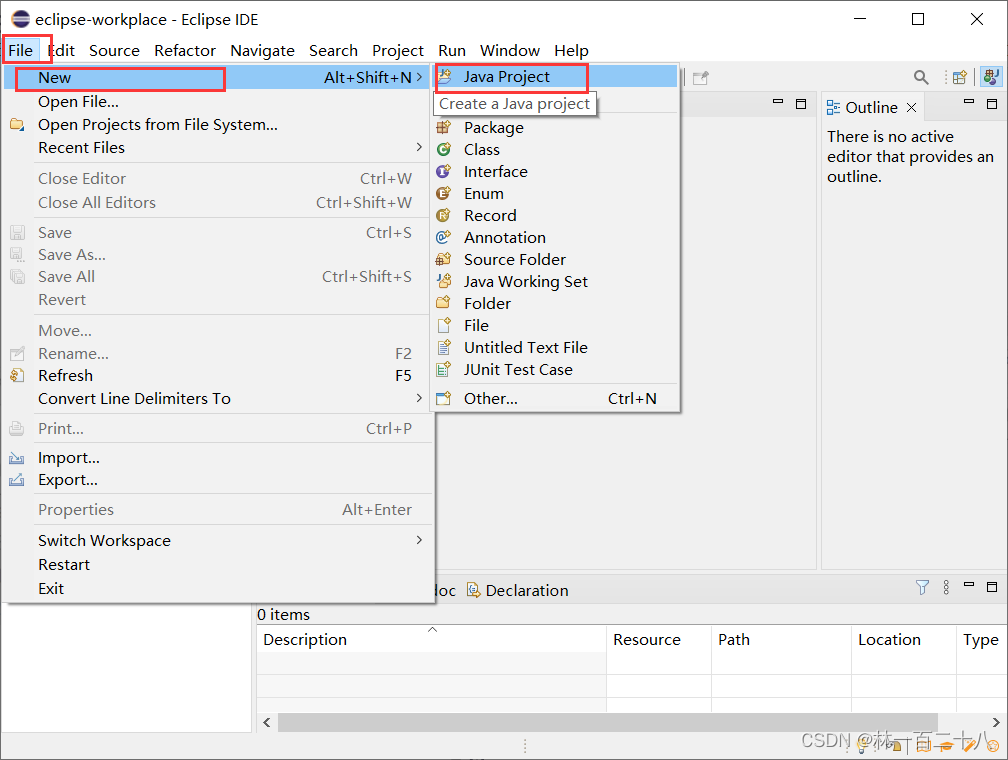Open the Refactor menu
Image resolution: width=1008 pixels, height=760 pixels.
coord(184,50)
